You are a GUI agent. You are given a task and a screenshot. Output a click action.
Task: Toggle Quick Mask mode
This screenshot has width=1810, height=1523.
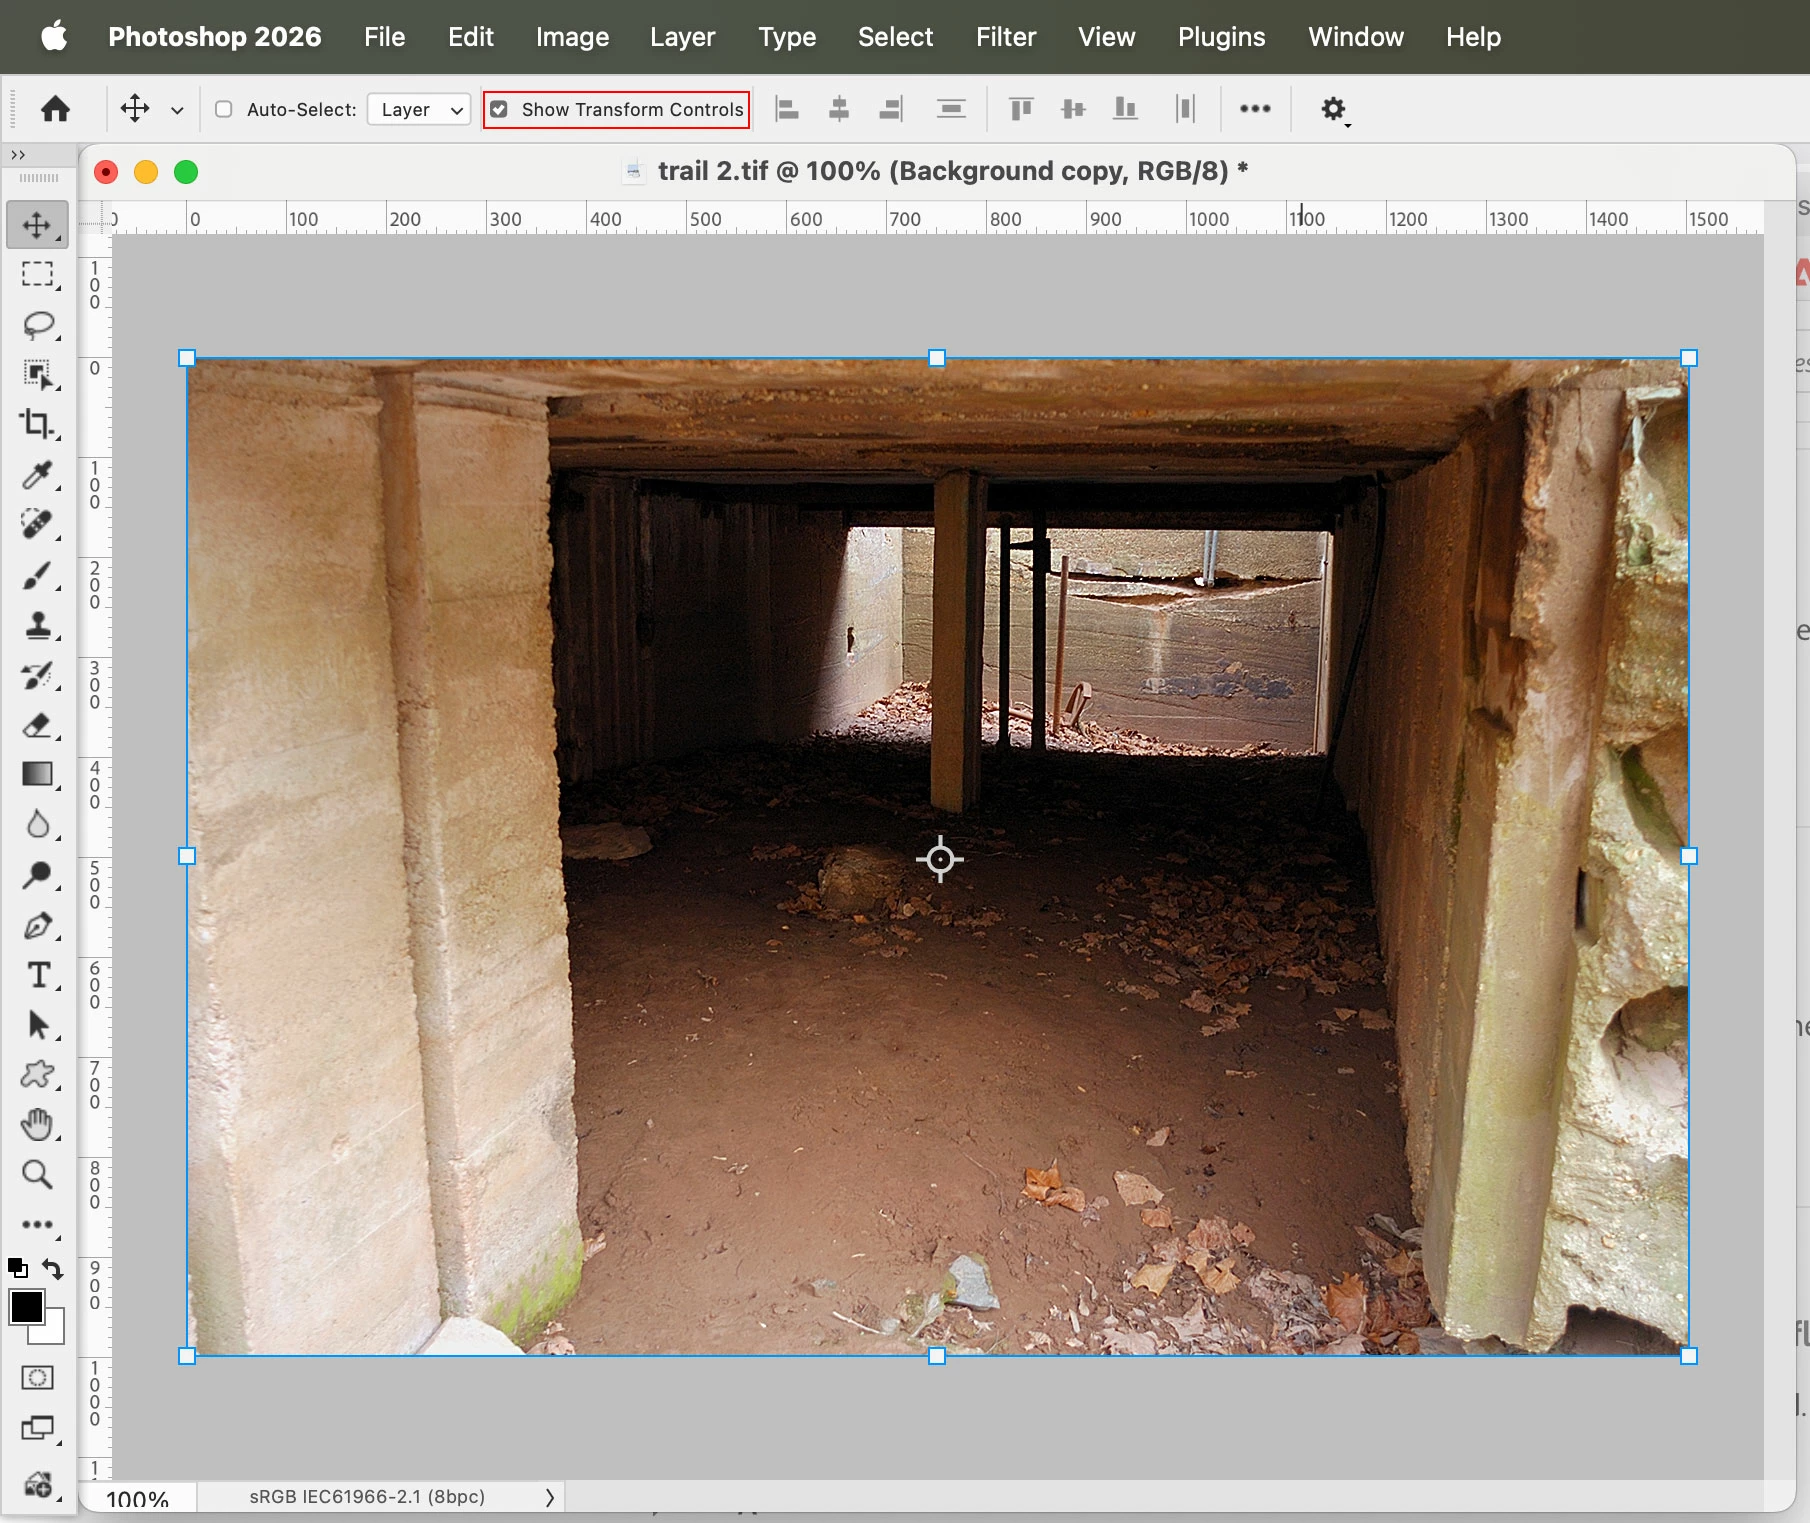pos(38,1378)
